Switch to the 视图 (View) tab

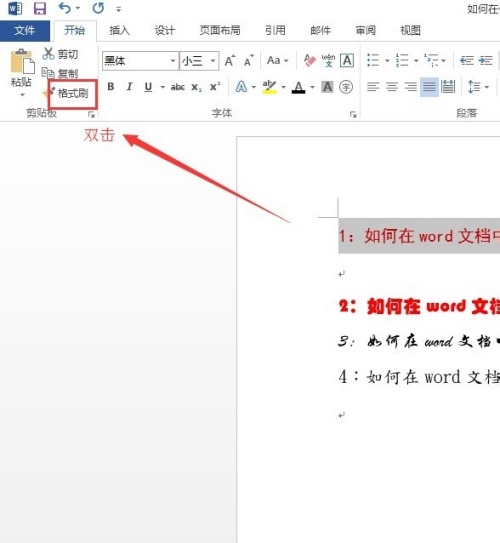coord(410,30)
